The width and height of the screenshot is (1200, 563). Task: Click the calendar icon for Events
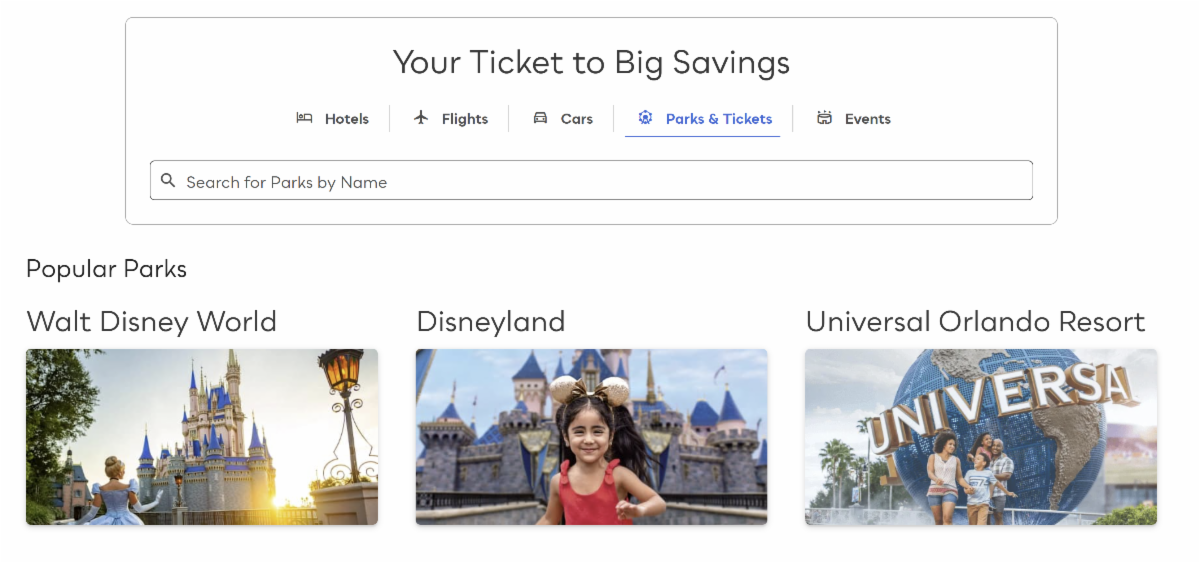824,118
